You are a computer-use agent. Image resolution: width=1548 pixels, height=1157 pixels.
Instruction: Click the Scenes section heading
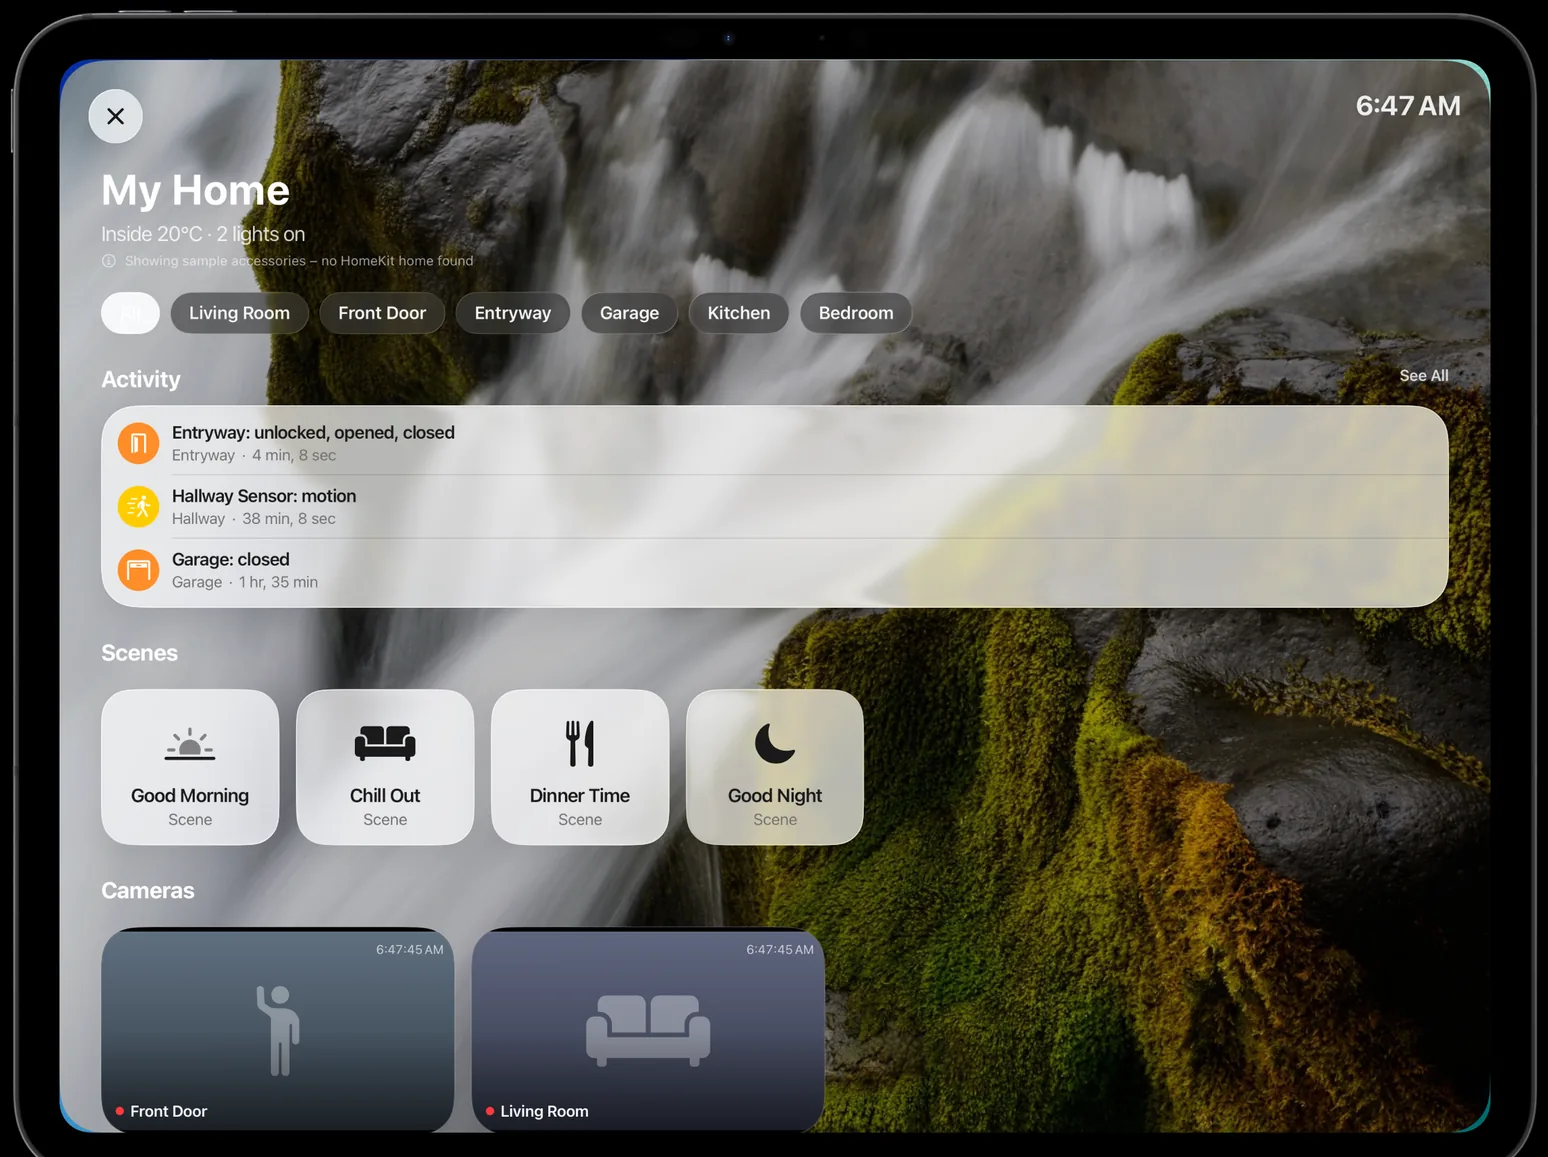pos(139,653)
